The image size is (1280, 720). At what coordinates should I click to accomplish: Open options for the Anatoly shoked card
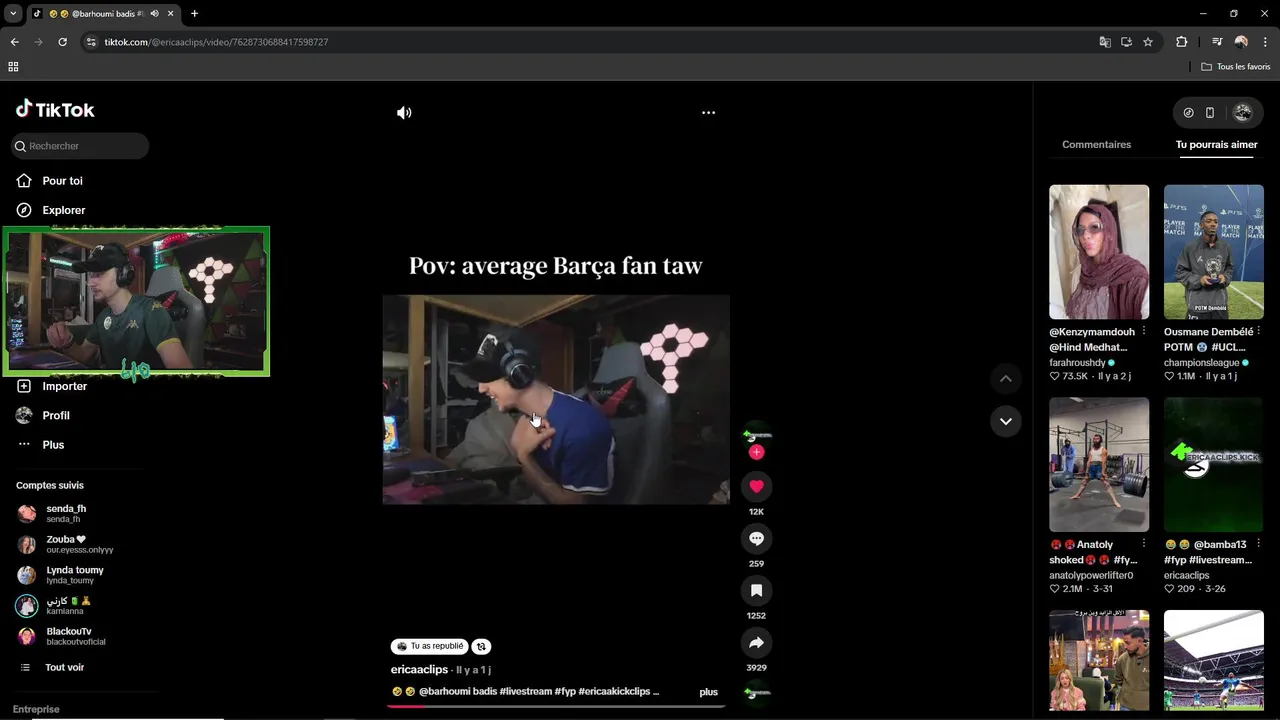click(x=1144, y=544)
